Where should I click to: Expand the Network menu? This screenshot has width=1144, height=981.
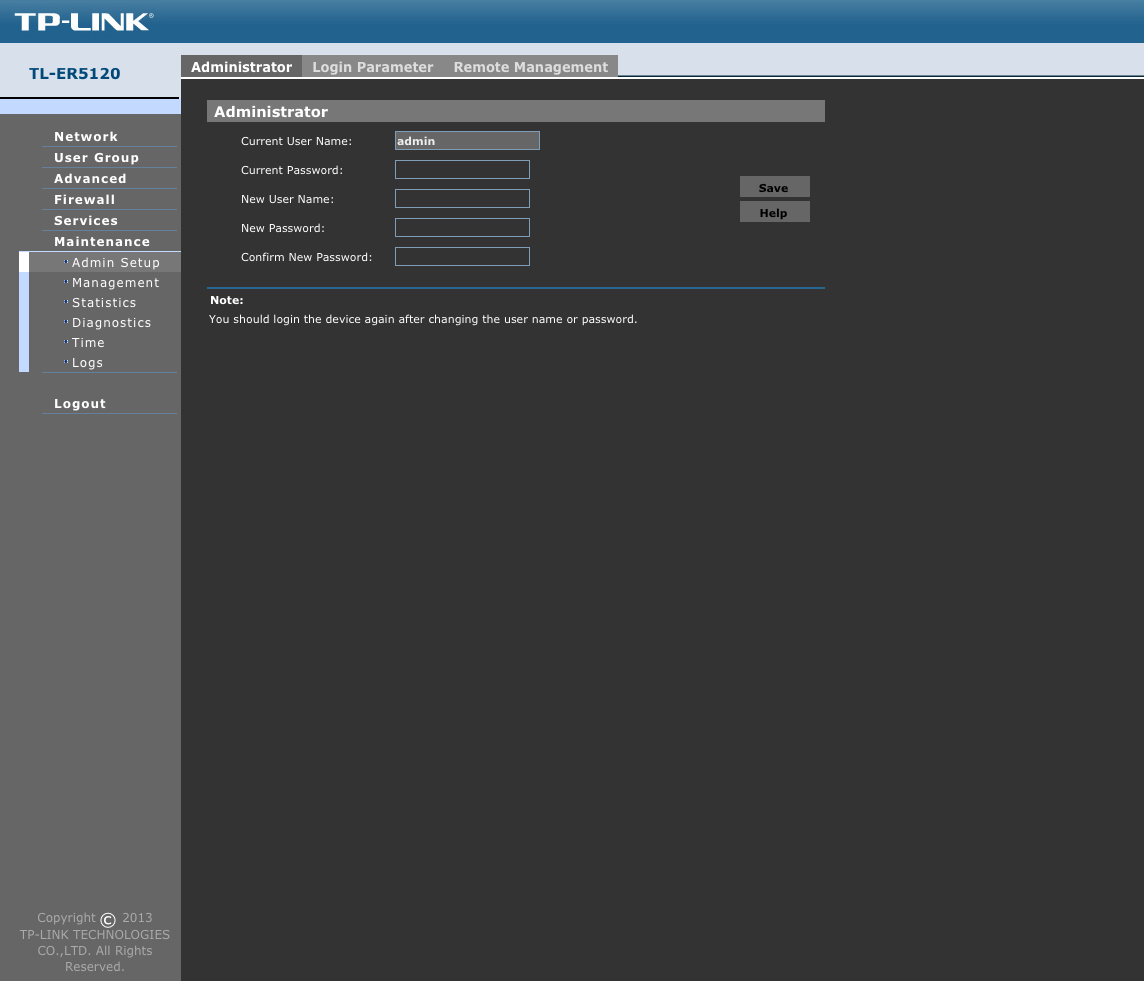coord(85,136)
